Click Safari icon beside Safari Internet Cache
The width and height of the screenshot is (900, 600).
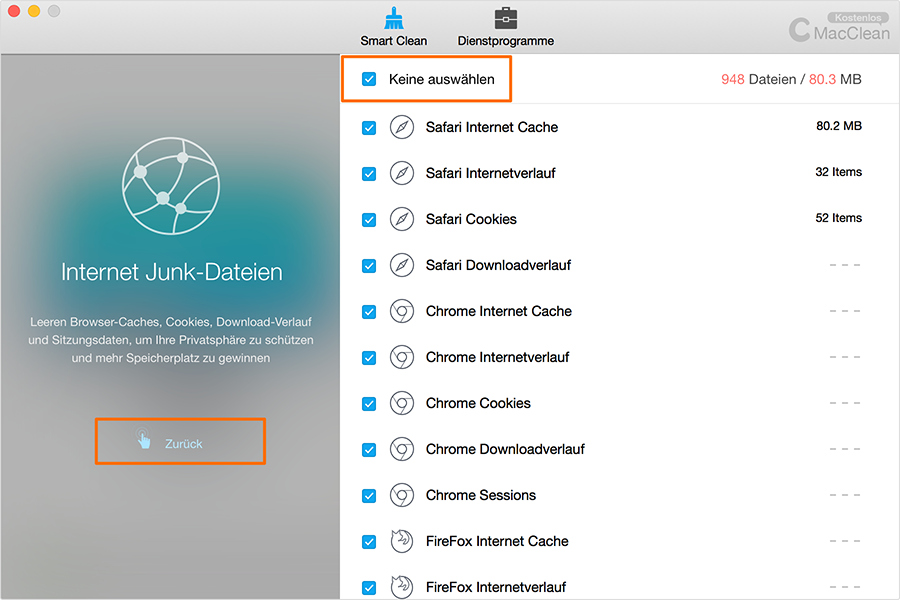(402, 127)
